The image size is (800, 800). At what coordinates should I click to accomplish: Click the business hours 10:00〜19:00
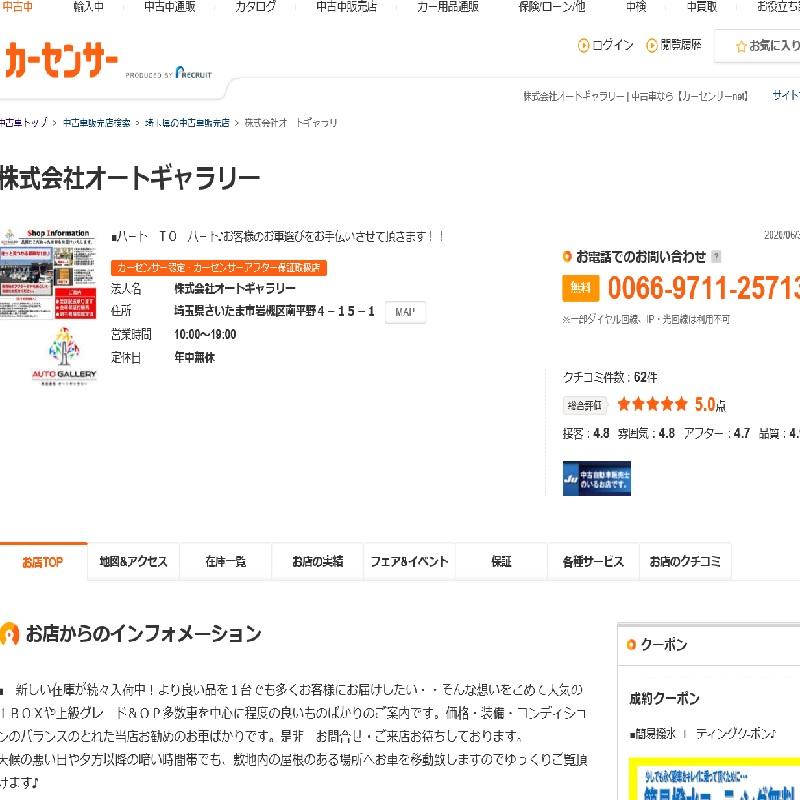205,335
